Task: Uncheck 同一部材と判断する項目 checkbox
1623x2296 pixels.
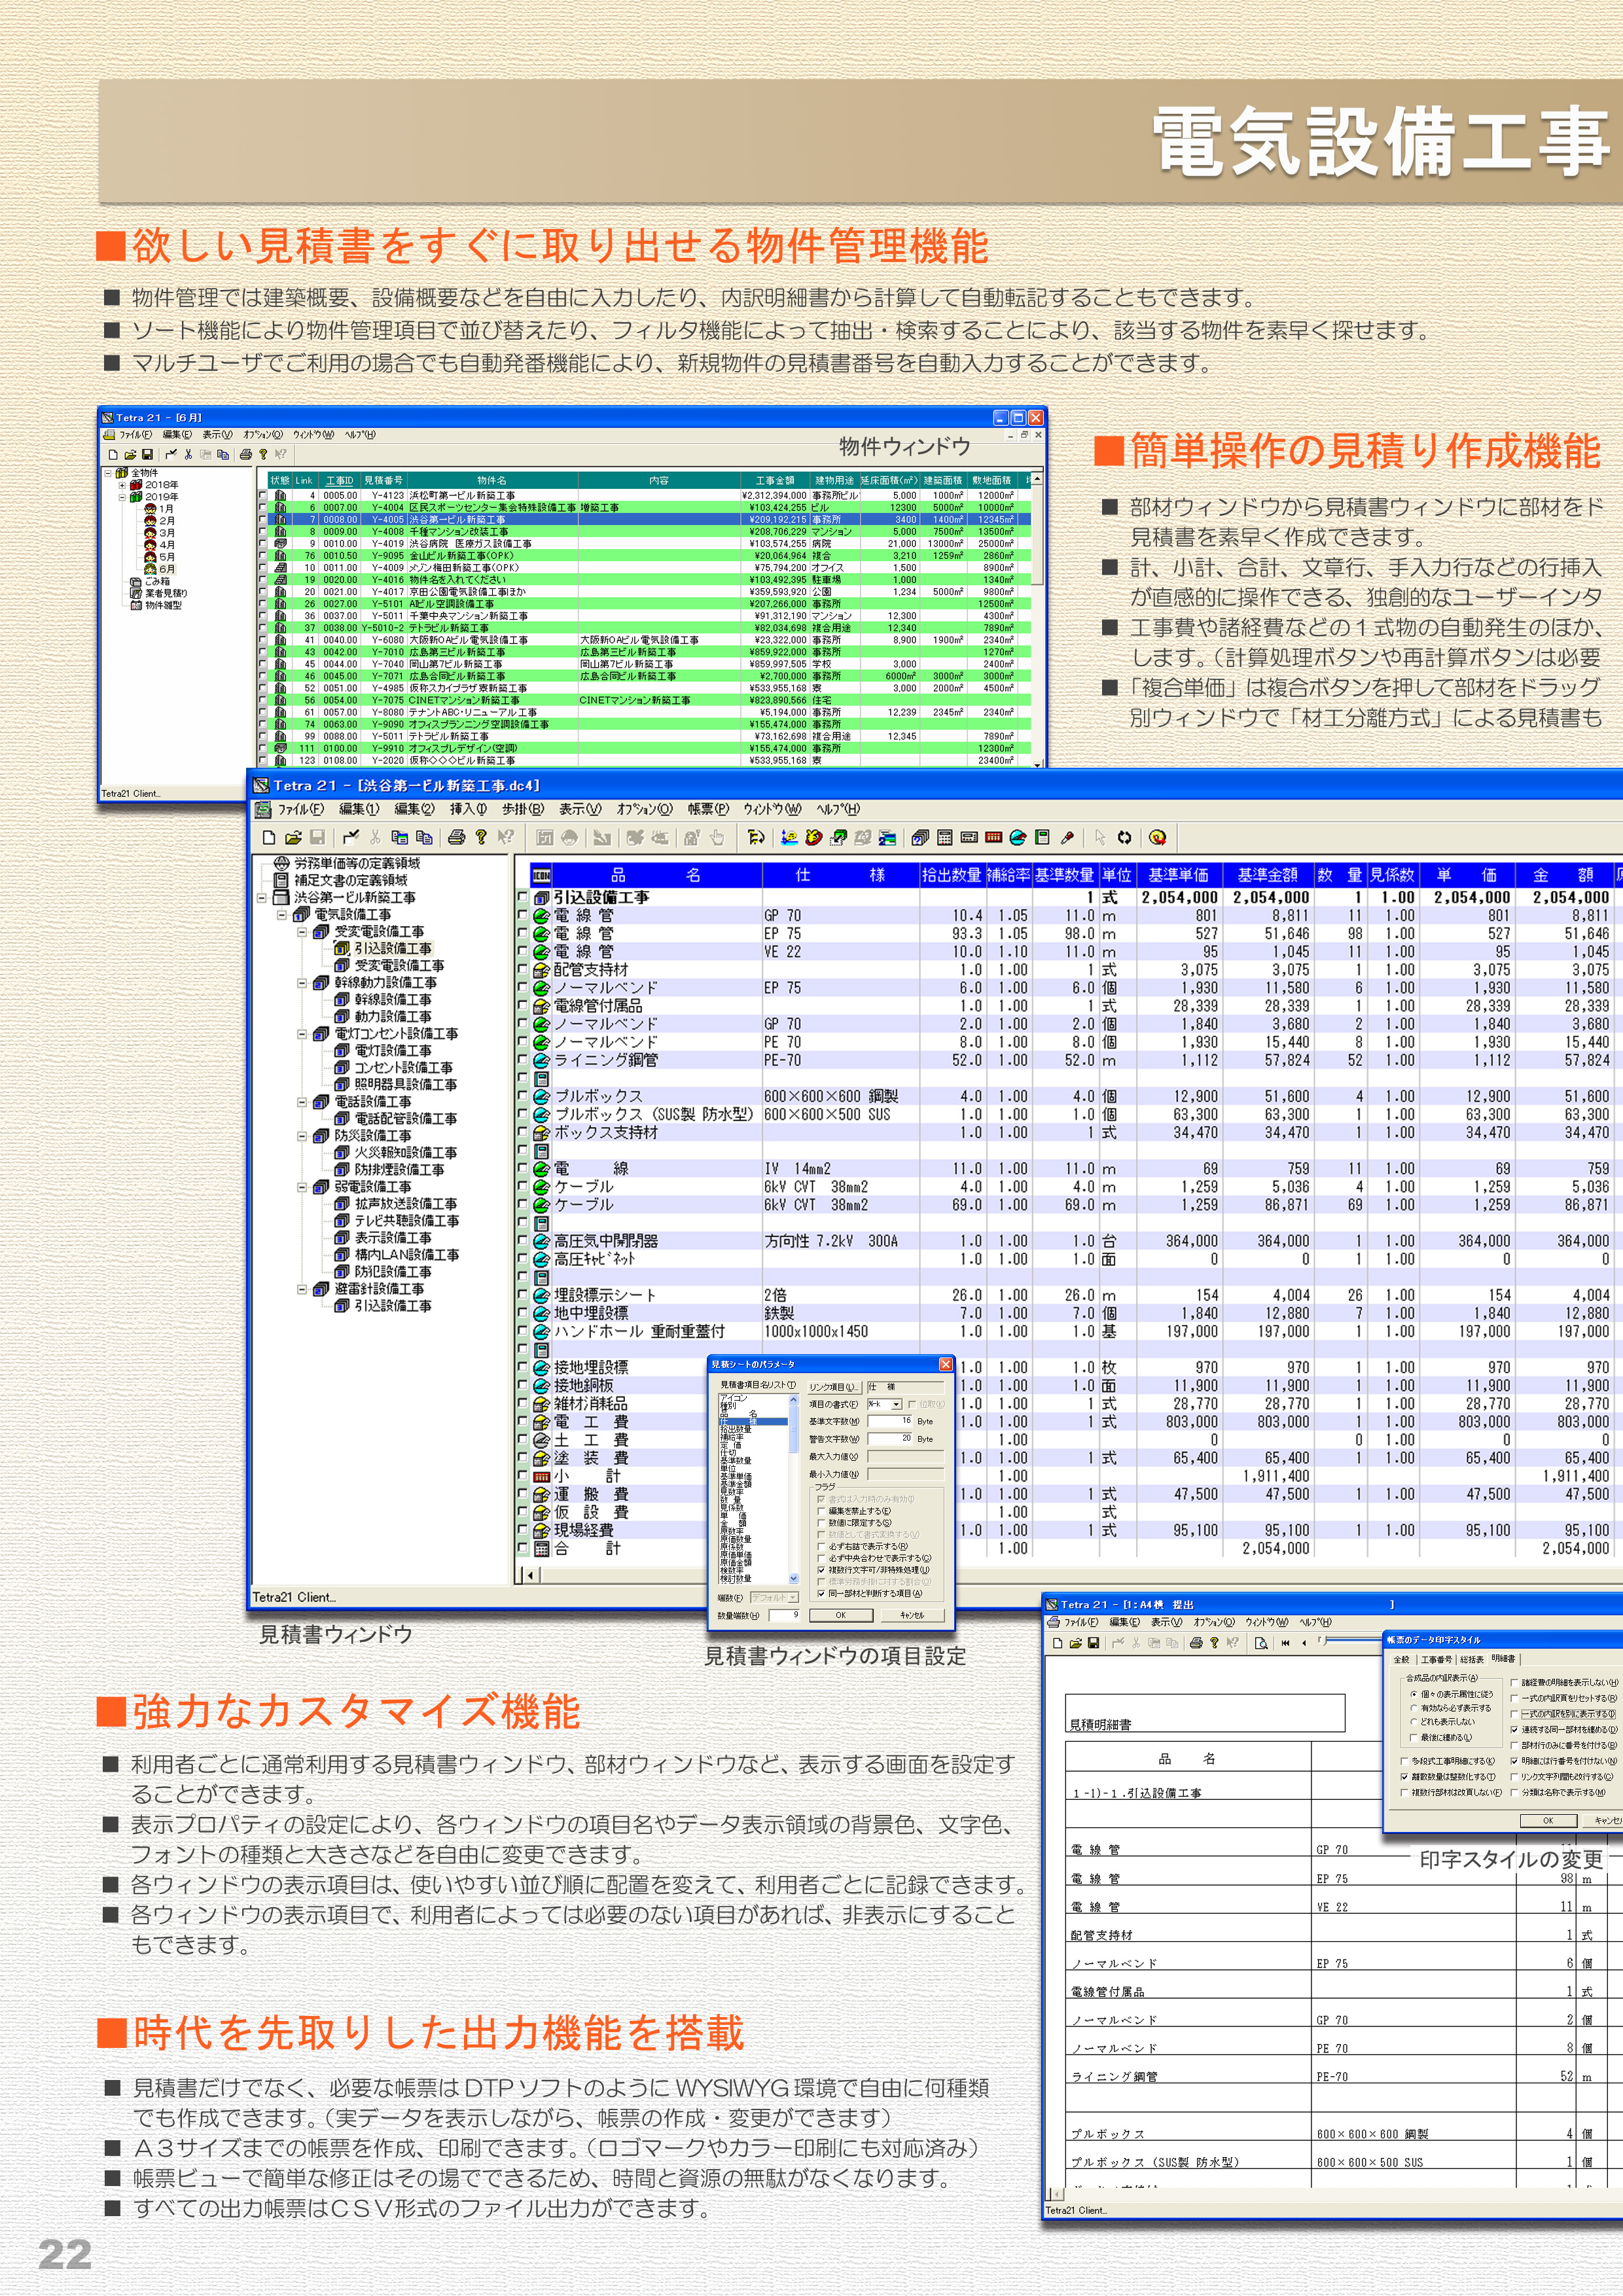Action: click(822, 1594)
